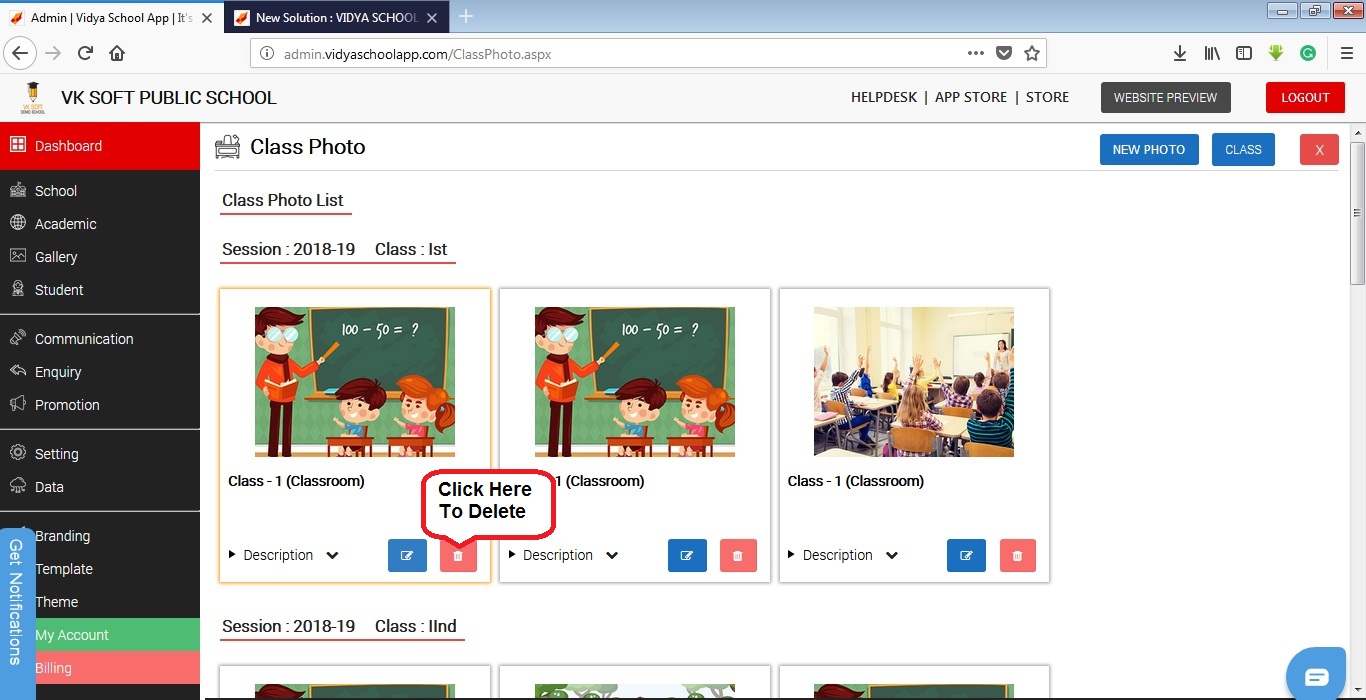1366x700 pixels.
Task: Edit the first Class - 1 photo
Action: 407,555
